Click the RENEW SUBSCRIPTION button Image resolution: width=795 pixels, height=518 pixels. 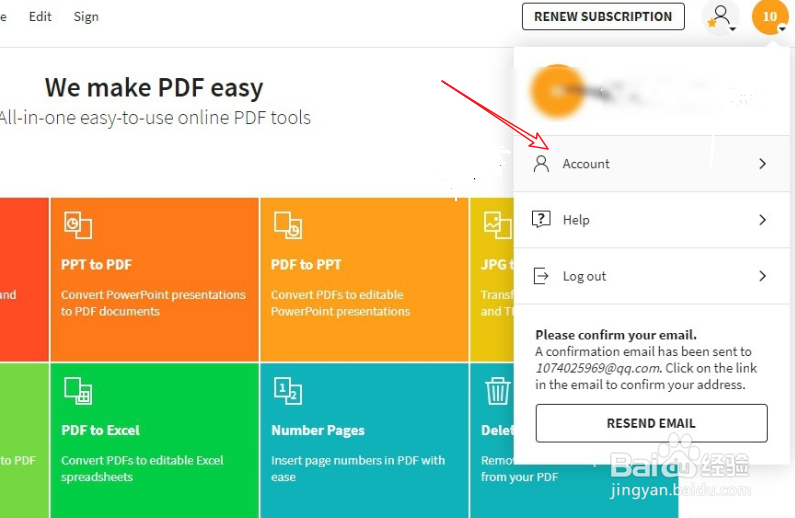[x=603, y=17]
